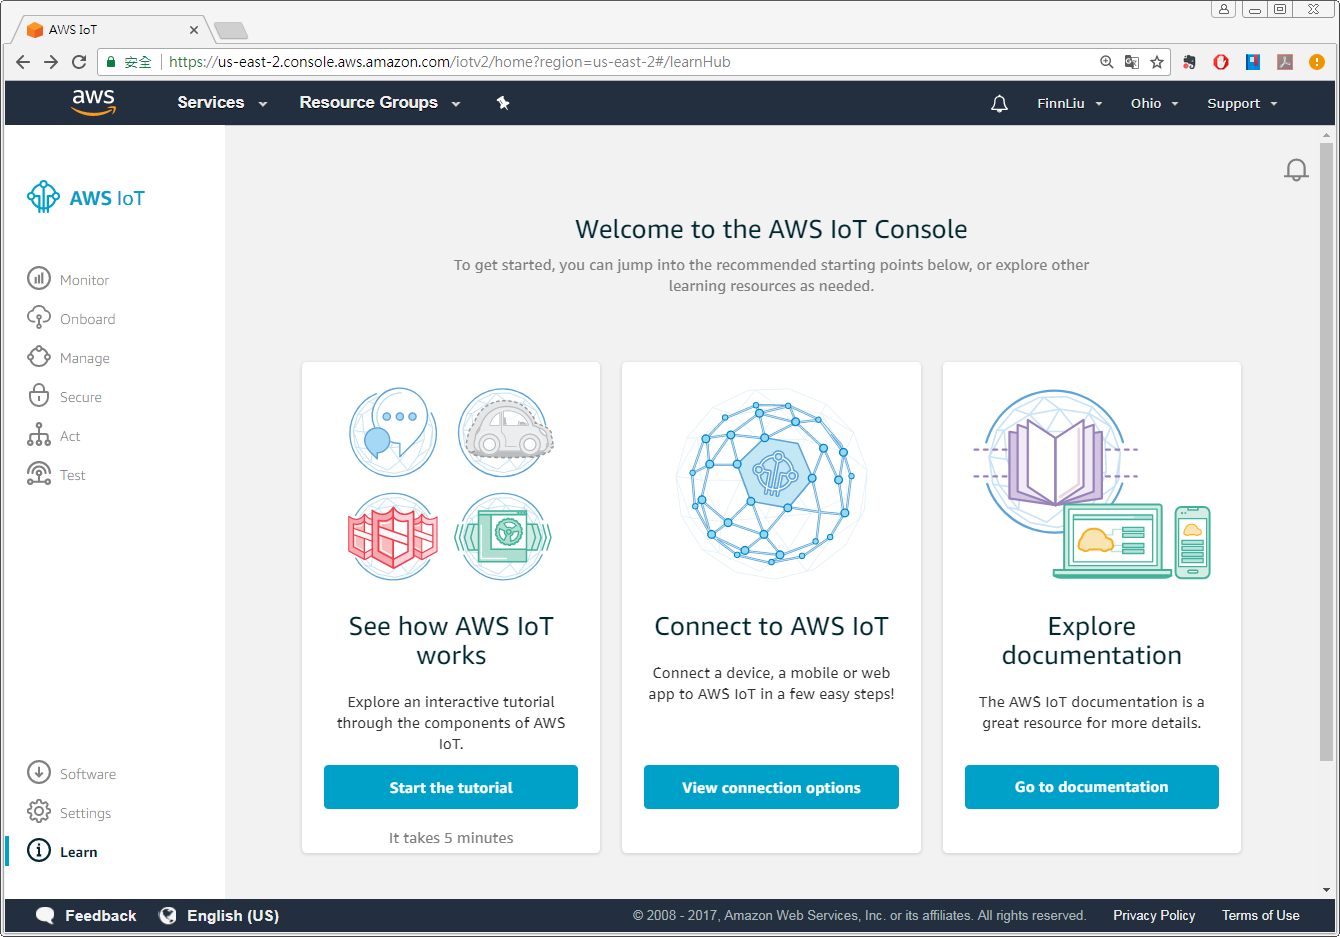Click the page vertical scrollbar
This screenshot has width=1340, height=937.
(1327, 451)
